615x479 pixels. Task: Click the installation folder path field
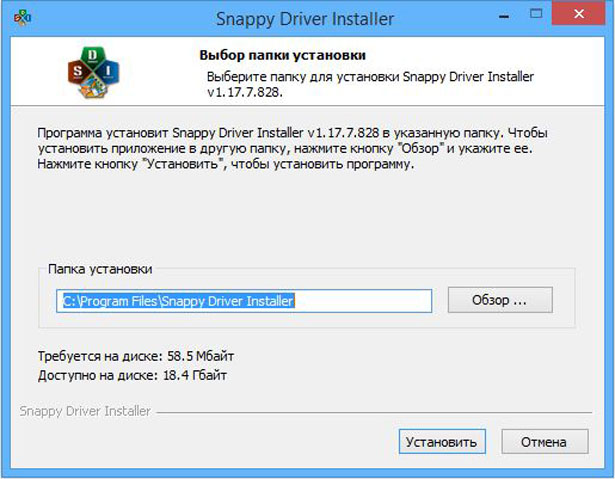click(x=244, y=300)
